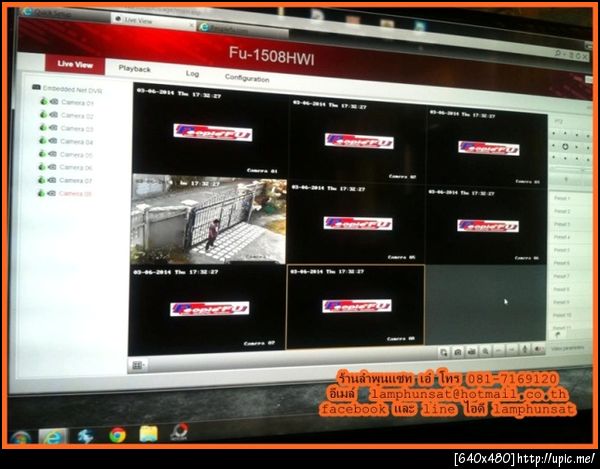Select the empty grey video pane
The image size is (600, 469).
point(485,305)
